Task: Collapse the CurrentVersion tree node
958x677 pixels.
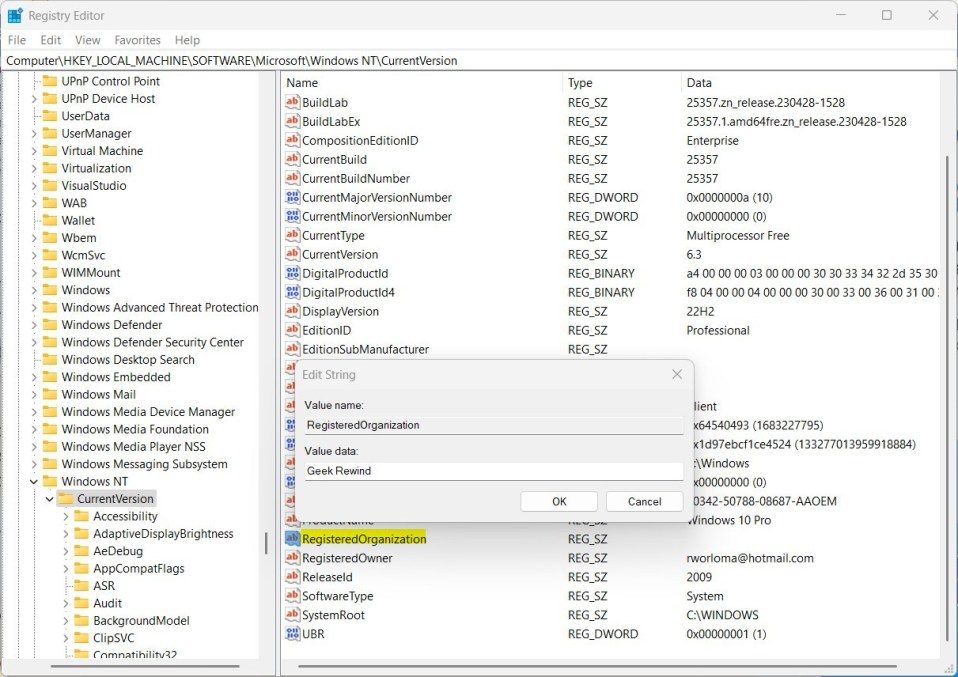Action: [49, 499]
